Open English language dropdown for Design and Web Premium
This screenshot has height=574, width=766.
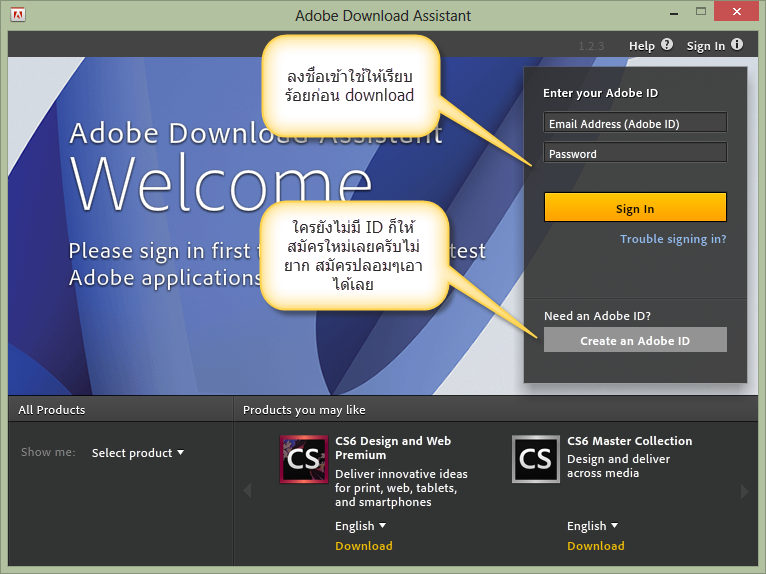(x=360, y=526)
